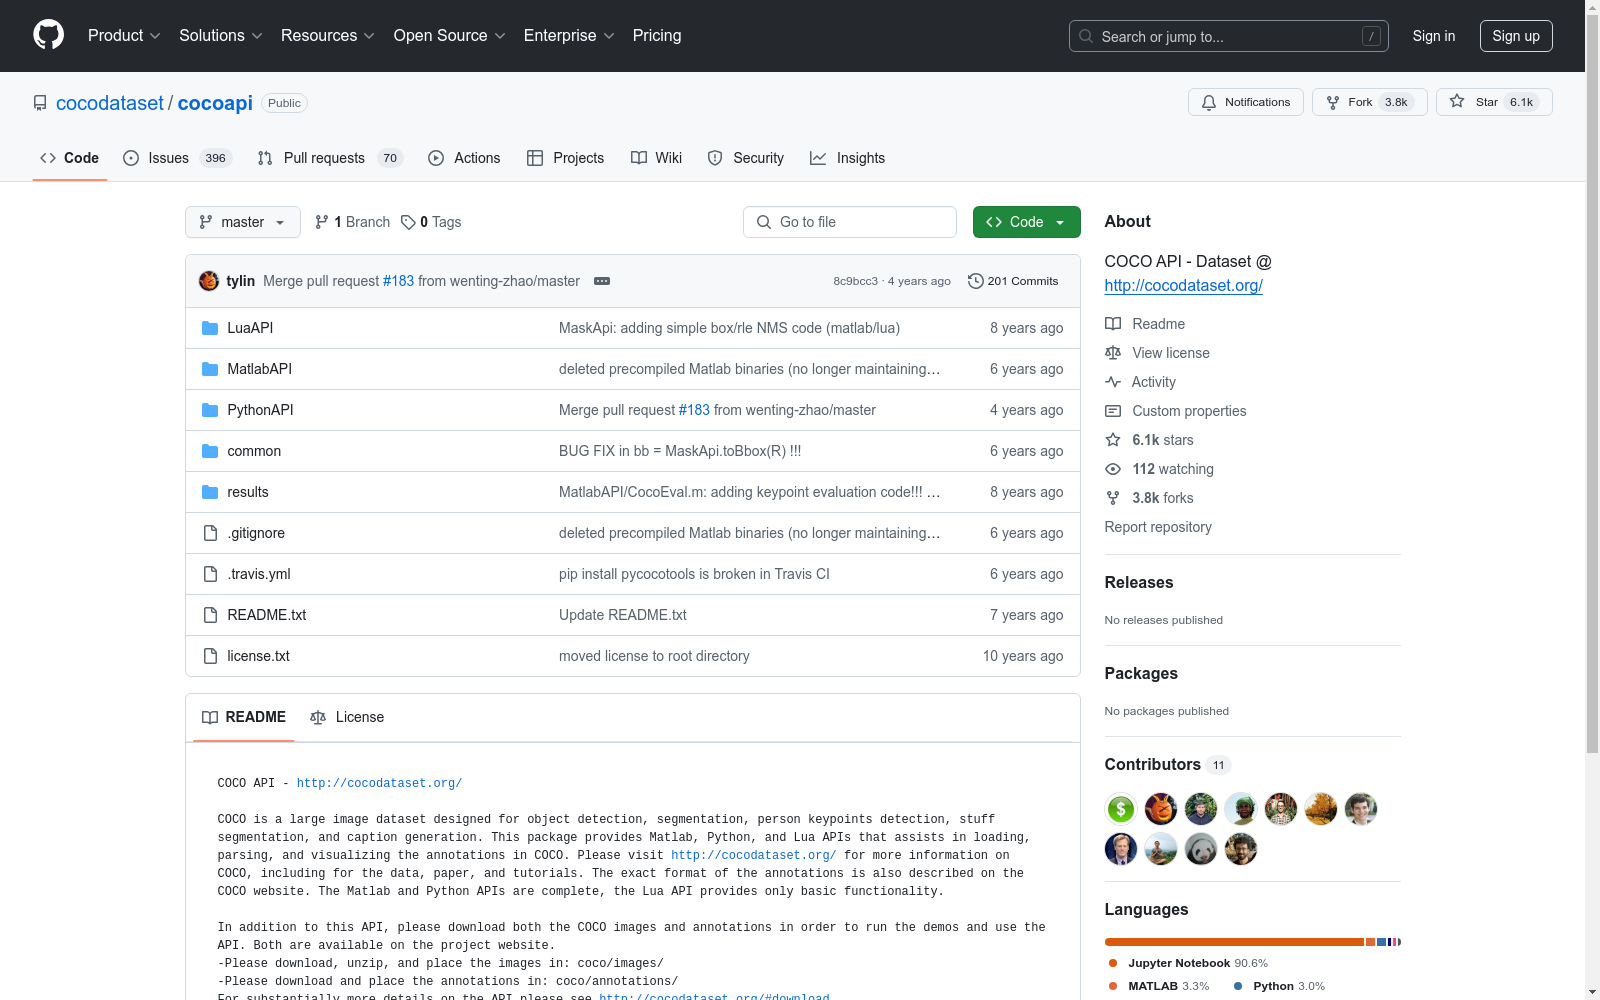
Task: Click the results folder icon
Action: click(x=210, y=492)
